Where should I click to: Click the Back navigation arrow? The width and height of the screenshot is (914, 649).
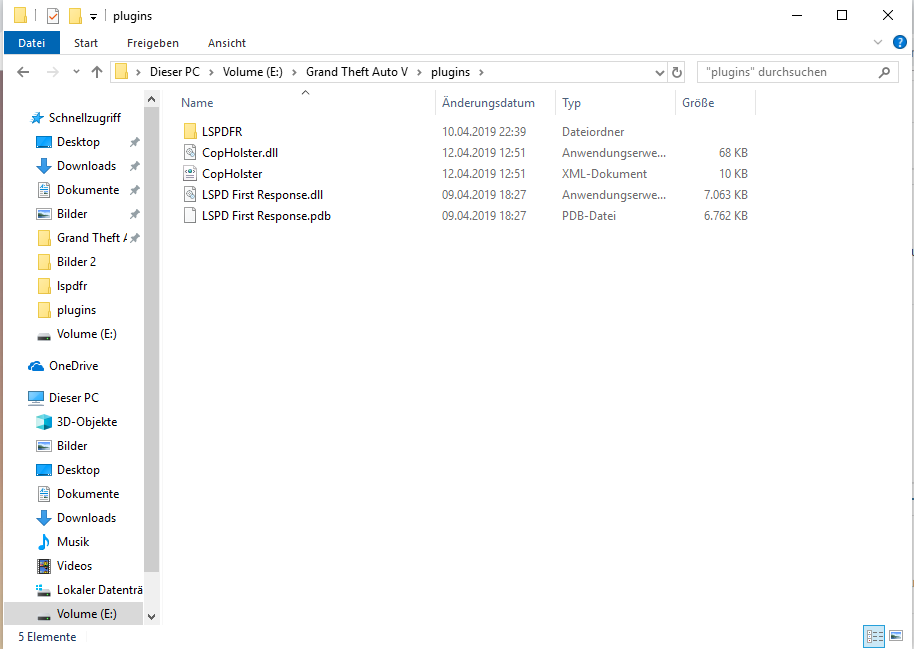(x=23, y=72)
